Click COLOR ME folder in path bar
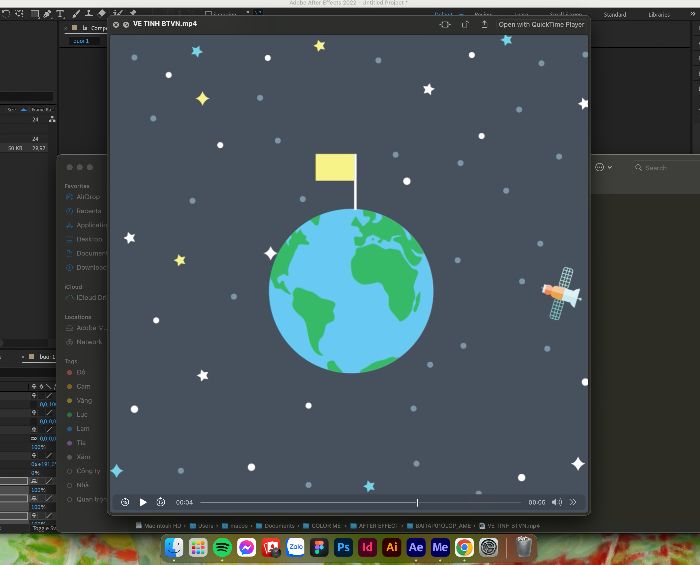Image resolution: width=700 pixels, height=565 pixels. tap(322, 526)
